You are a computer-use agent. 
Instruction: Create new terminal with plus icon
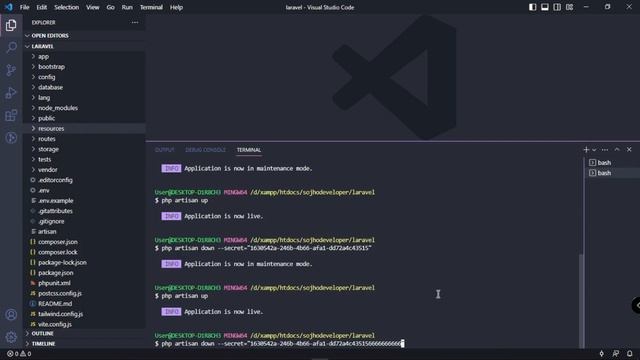click(586, 150)
